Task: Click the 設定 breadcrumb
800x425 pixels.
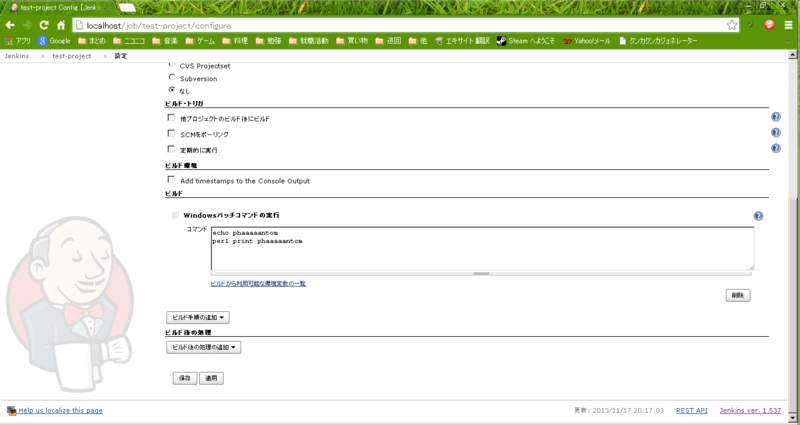Action: (121, 56)
